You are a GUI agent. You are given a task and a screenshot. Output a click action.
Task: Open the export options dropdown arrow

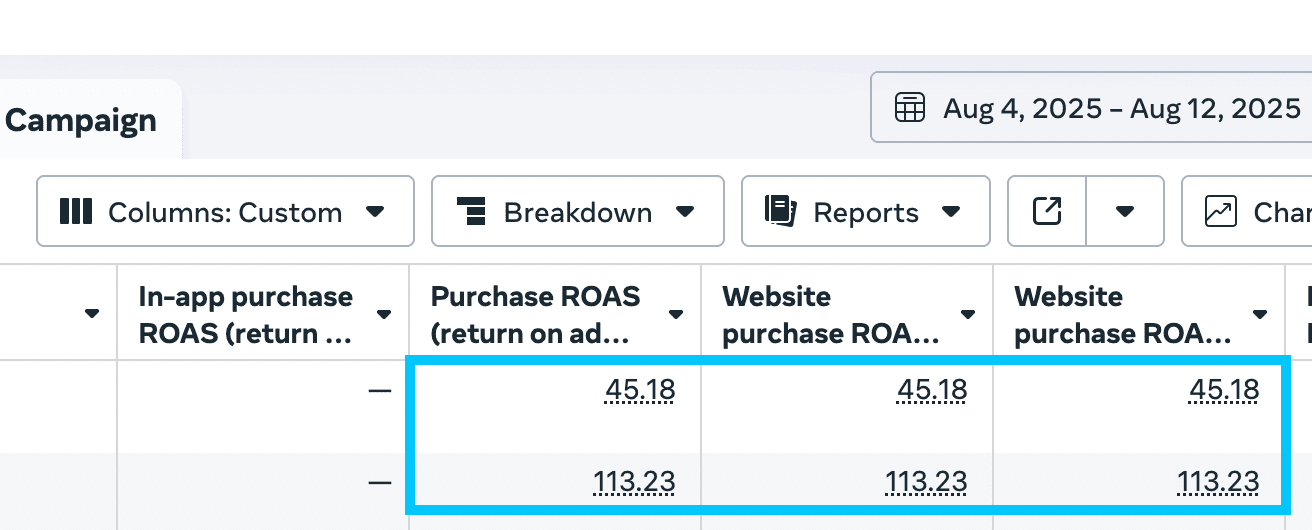pos(1125,212)
